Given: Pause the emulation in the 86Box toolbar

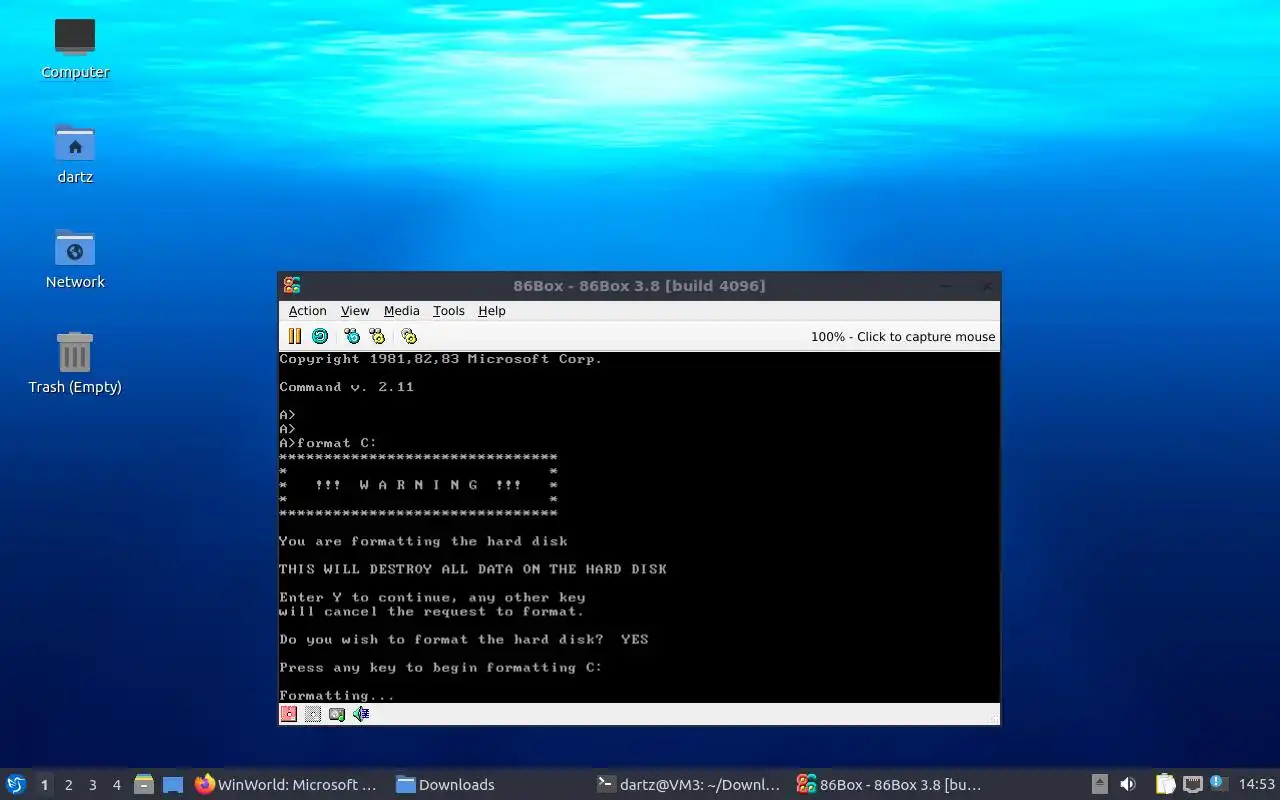Looking at the screenshot, I should [x=295, y=336].
